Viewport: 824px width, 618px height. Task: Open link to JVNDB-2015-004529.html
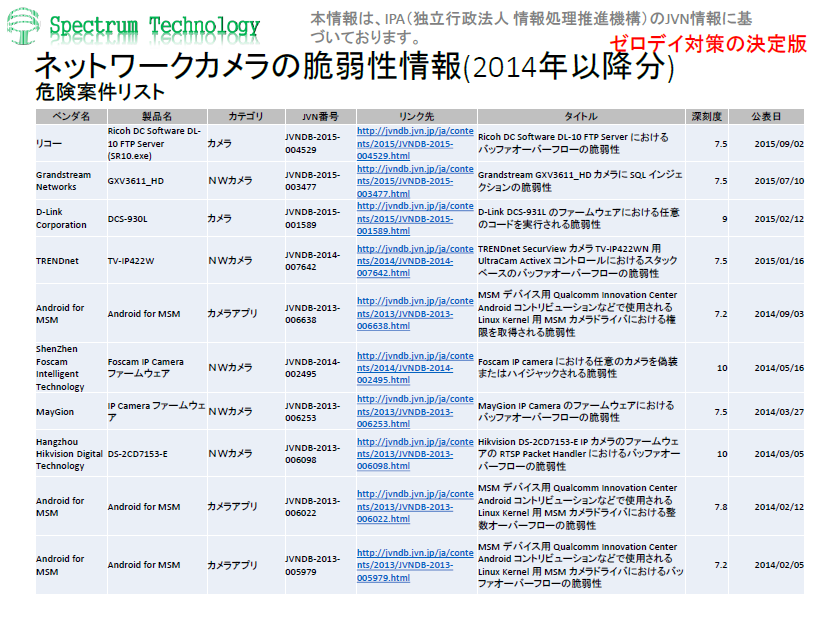click(415, 143)
